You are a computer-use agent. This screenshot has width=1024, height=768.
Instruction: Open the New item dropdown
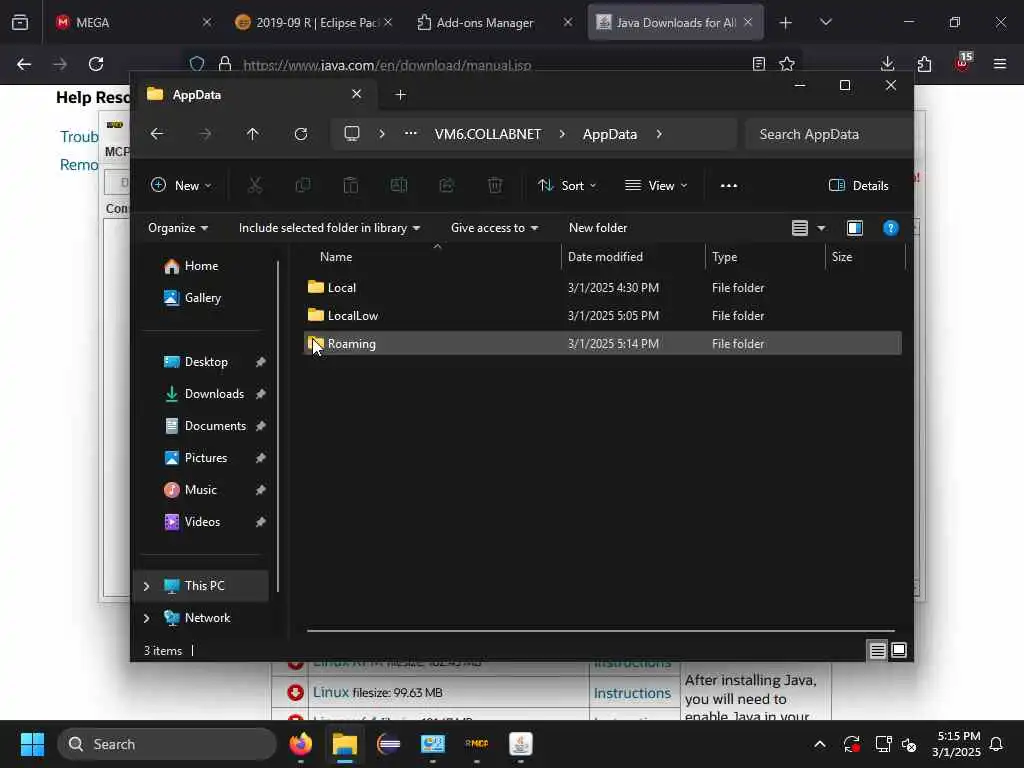(181, 185)
